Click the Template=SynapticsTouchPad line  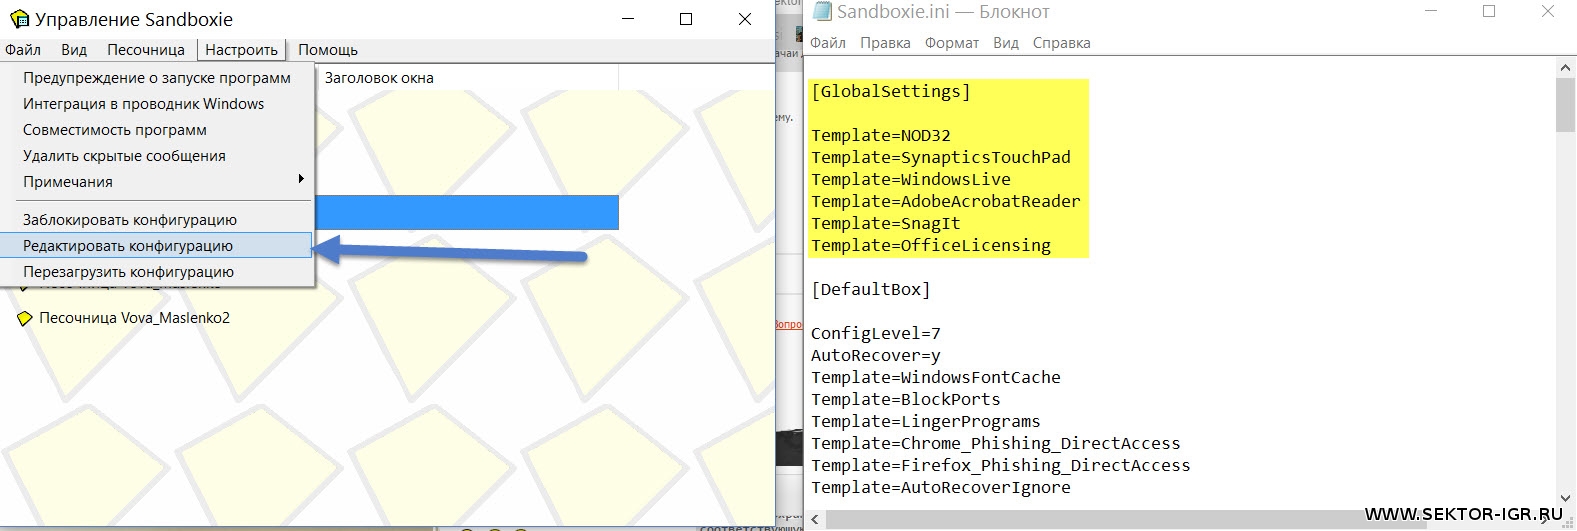point(941,157)
